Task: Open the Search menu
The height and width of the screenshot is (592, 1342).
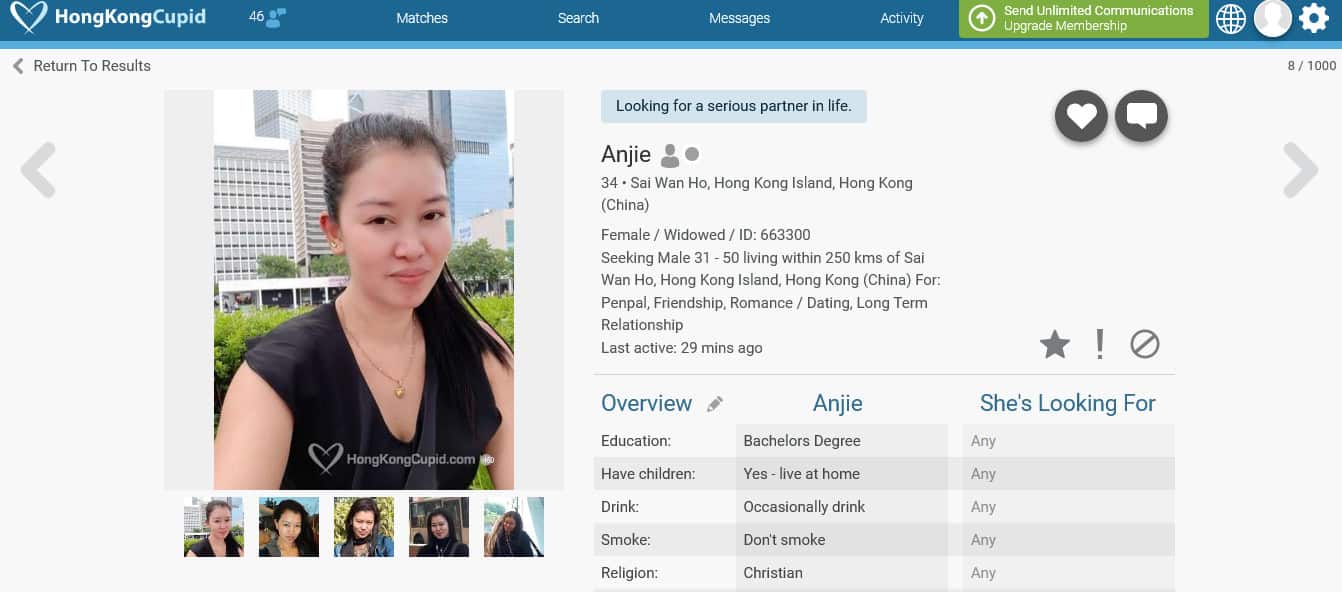Action: tap(578, 18)
